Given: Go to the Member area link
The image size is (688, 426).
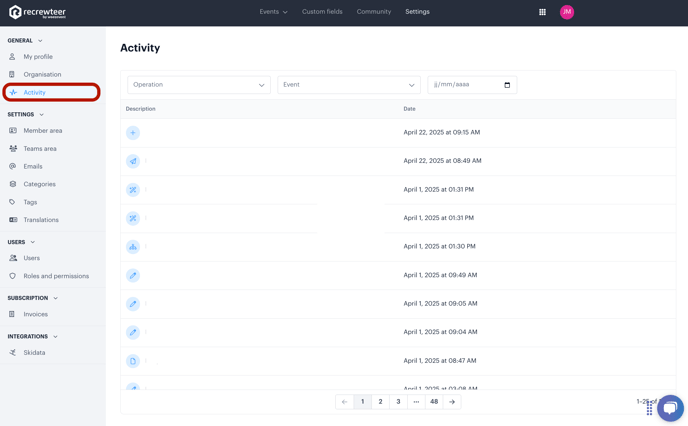Looking at the screenshot, I should pos(43,131).
